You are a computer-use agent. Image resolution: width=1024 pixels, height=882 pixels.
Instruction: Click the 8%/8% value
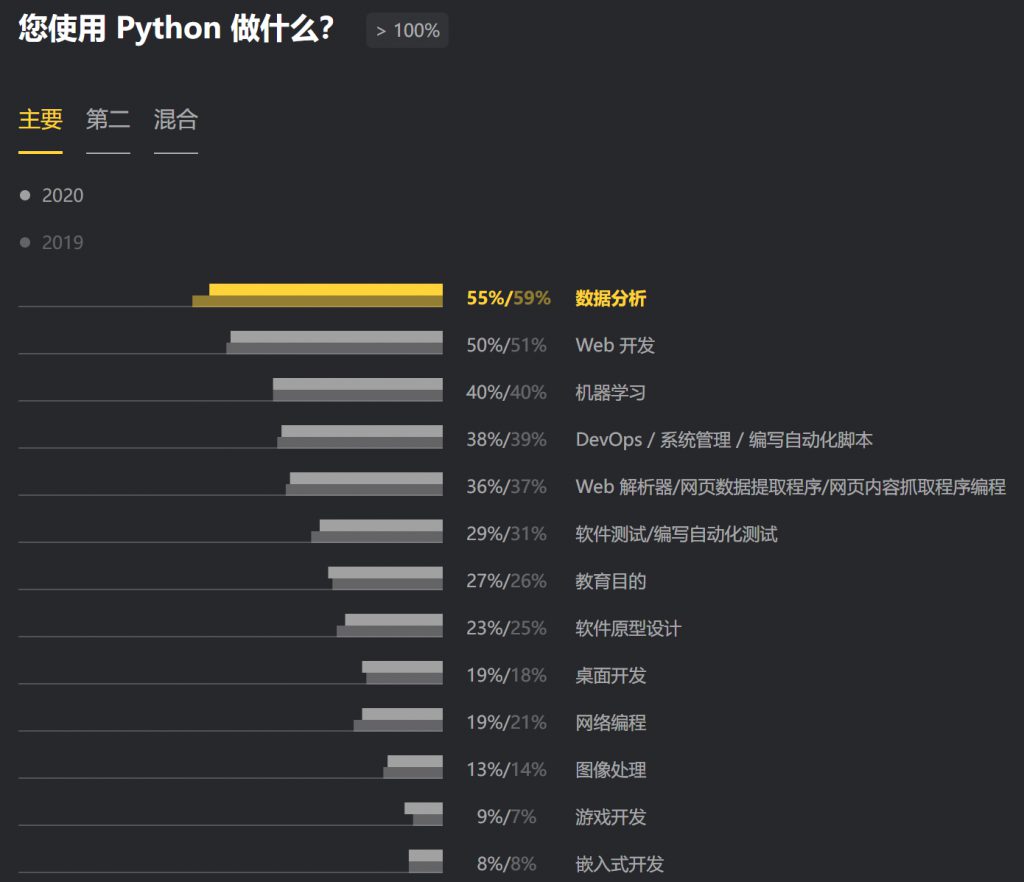[506, 864]
